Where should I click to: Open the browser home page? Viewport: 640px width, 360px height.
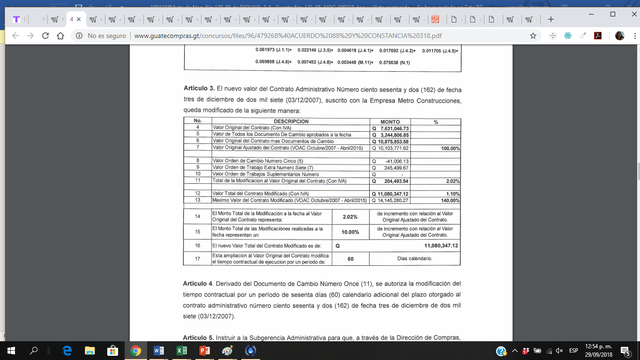[60, 36]
